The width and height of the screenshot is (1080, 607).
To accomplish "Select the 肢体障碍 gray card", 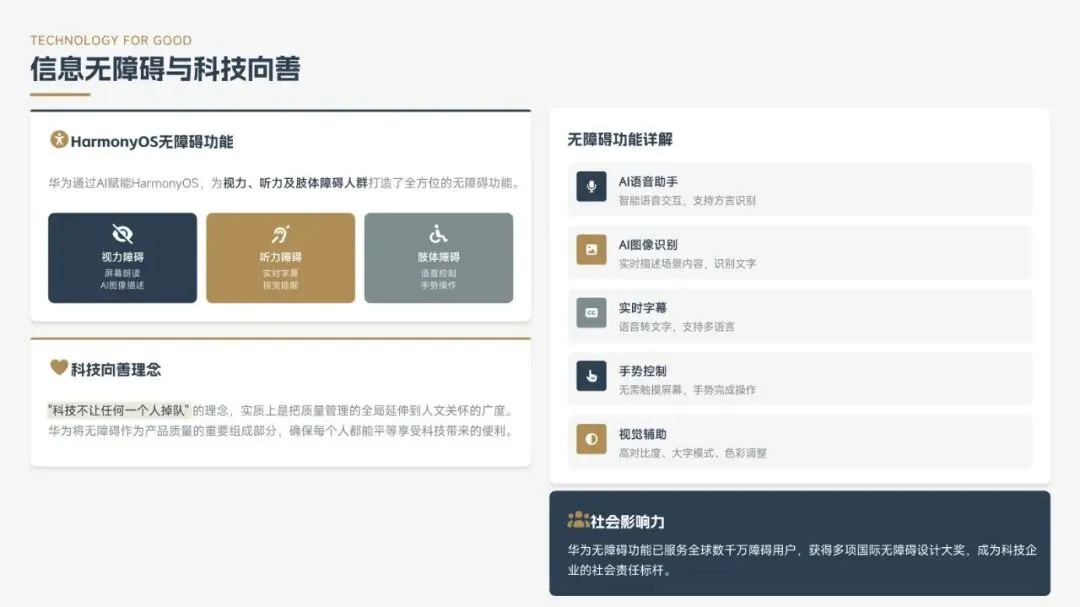I will pos(439,258).
